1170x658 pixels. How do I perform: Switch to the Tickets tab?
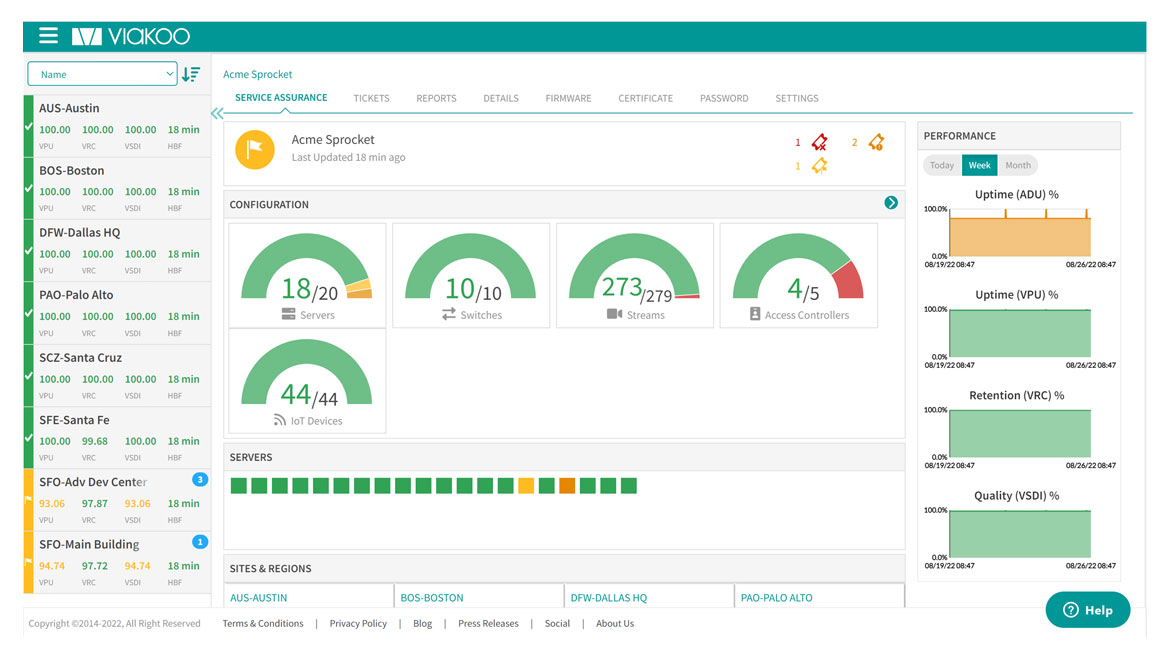pos(371,98)
